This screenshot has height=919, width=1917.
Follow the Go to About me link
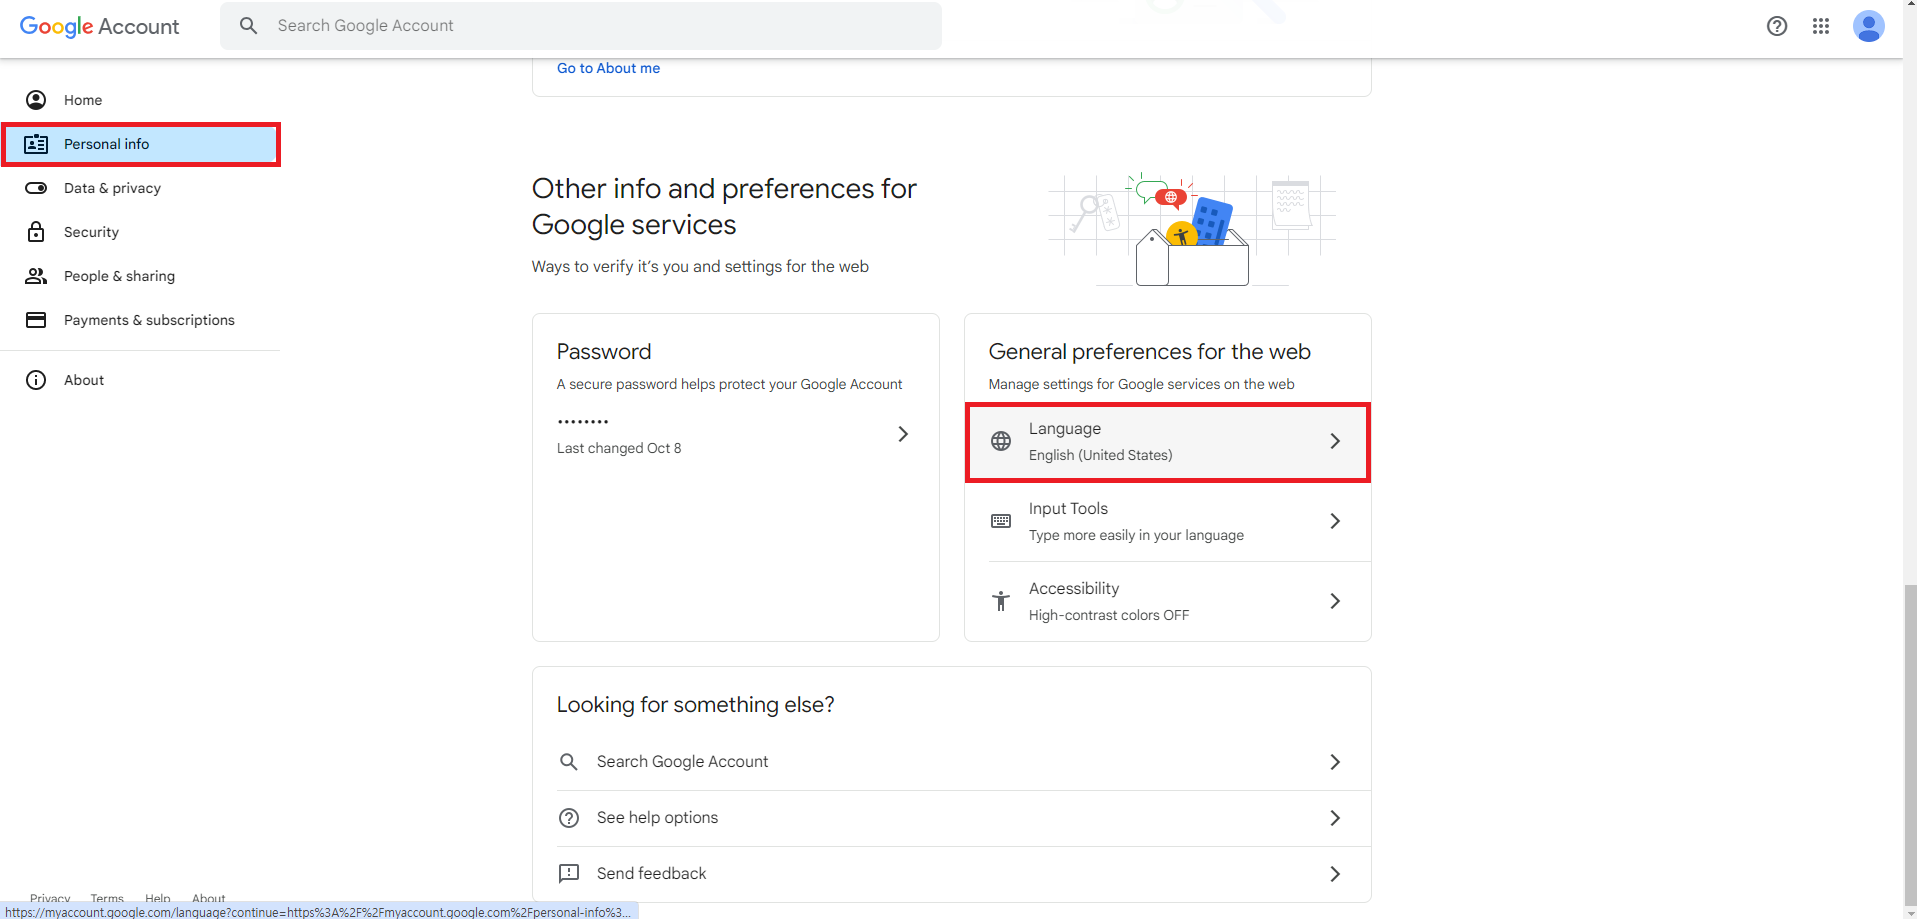(x=608, y=68)
